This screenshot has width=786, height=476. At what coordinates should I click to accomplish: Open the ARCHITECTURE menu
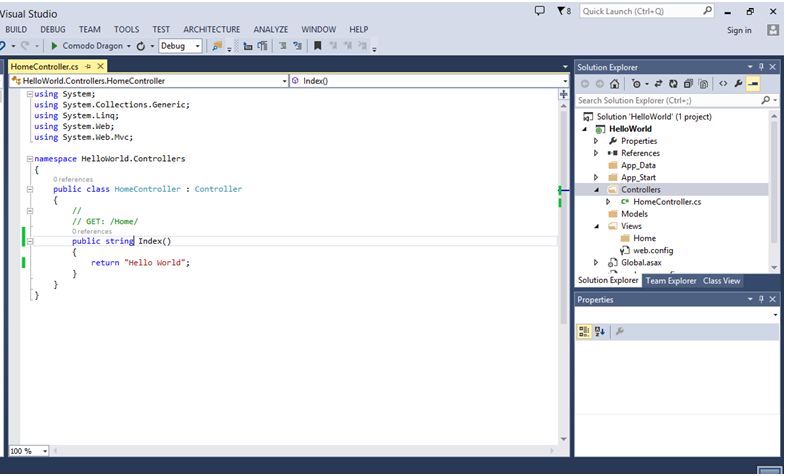point(211,30)
